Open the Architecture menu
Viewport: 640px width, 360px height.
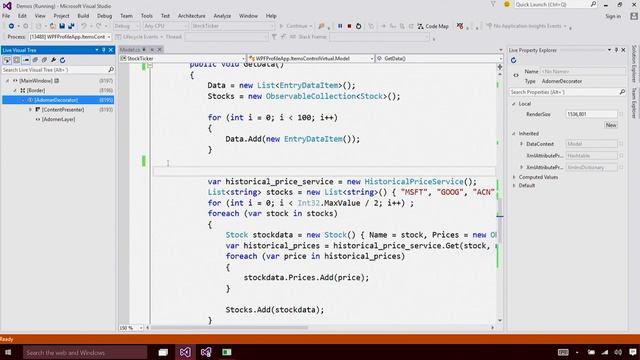[x=191, y=16]
